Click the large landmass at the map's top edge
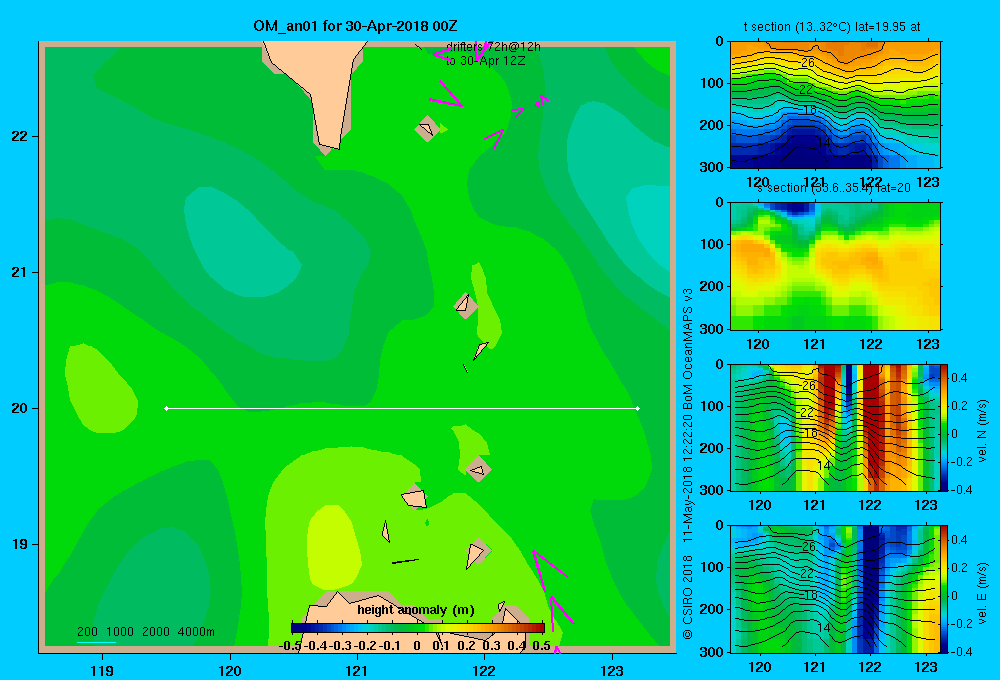The width and height of the screenshot is (1000, 680). click(319, 89)
